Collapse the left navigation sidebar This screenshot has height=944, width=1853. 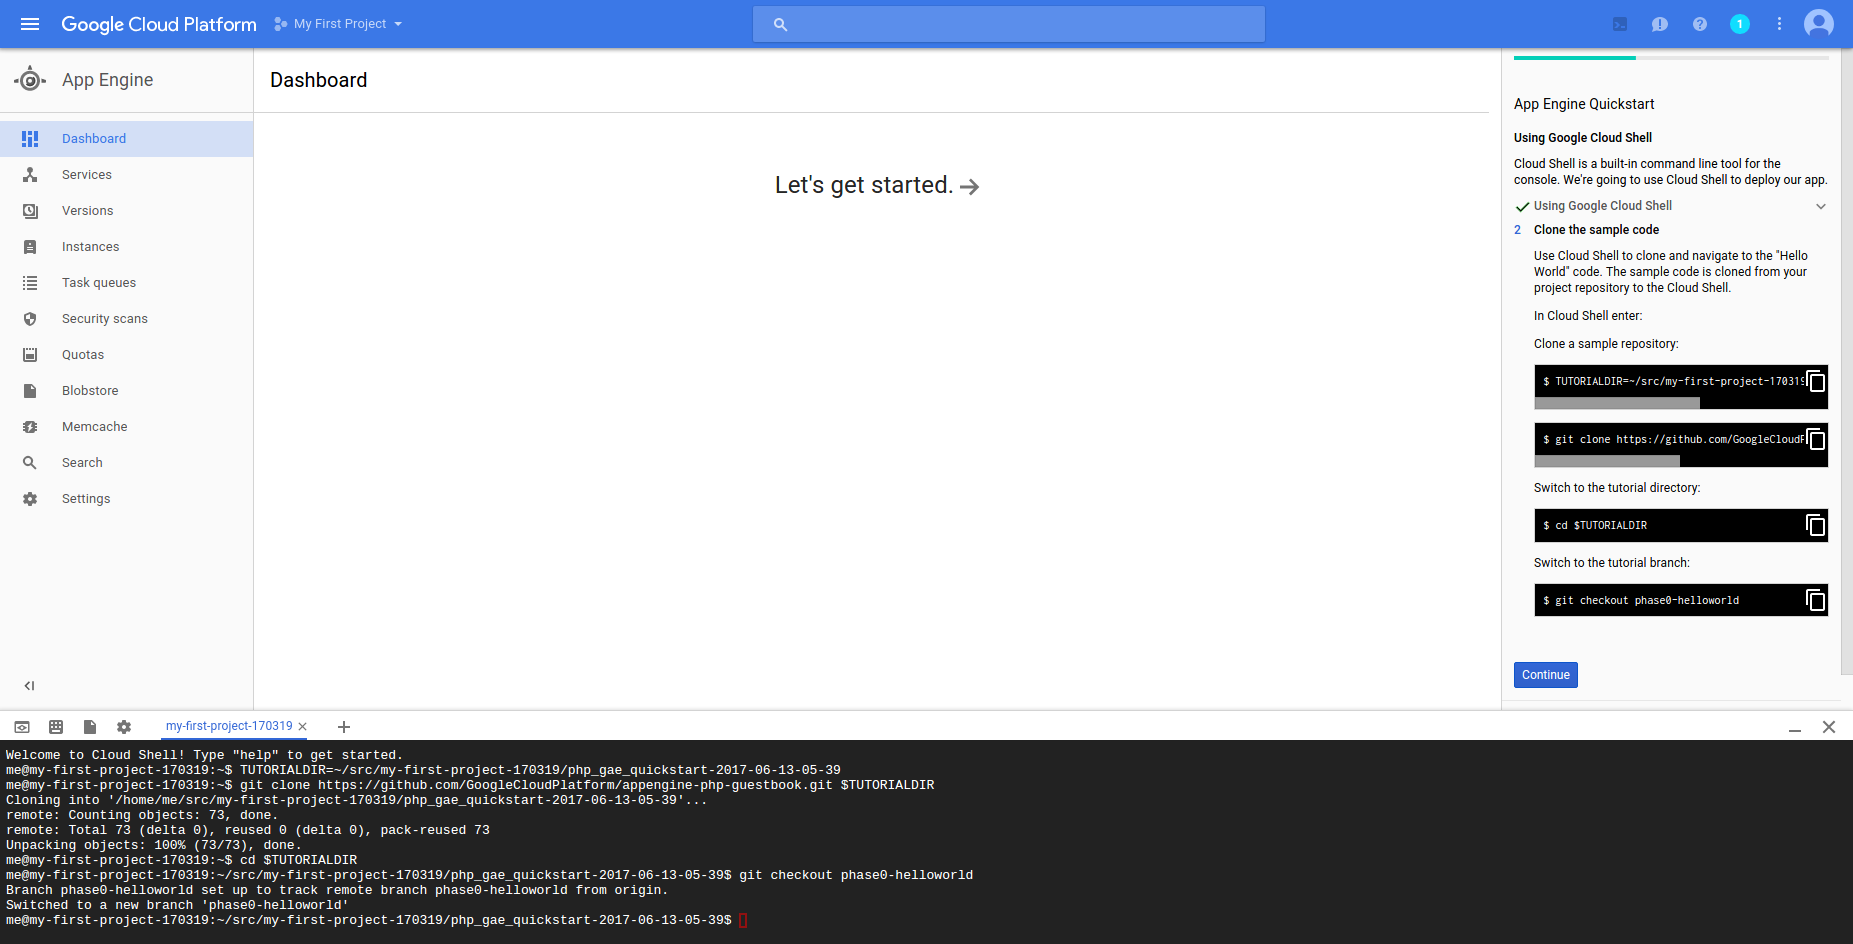click(x=29, y=686)
